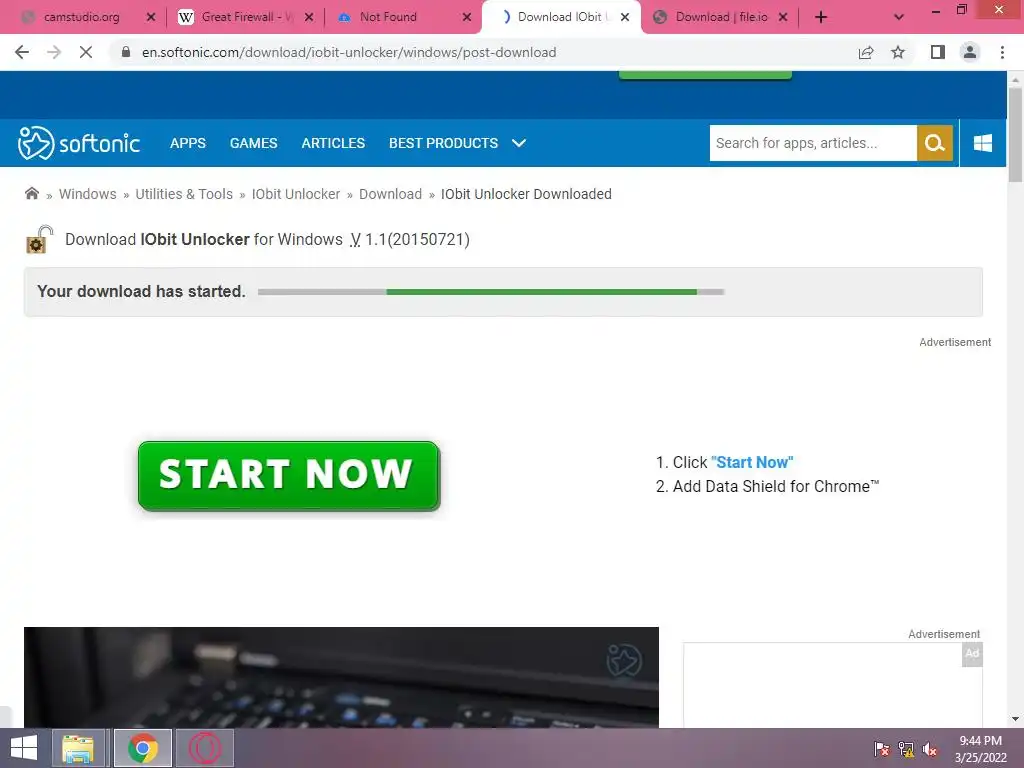The image size is (1024, 768).
Task: Focus the Search for apps field
Action: coord(813,143)
